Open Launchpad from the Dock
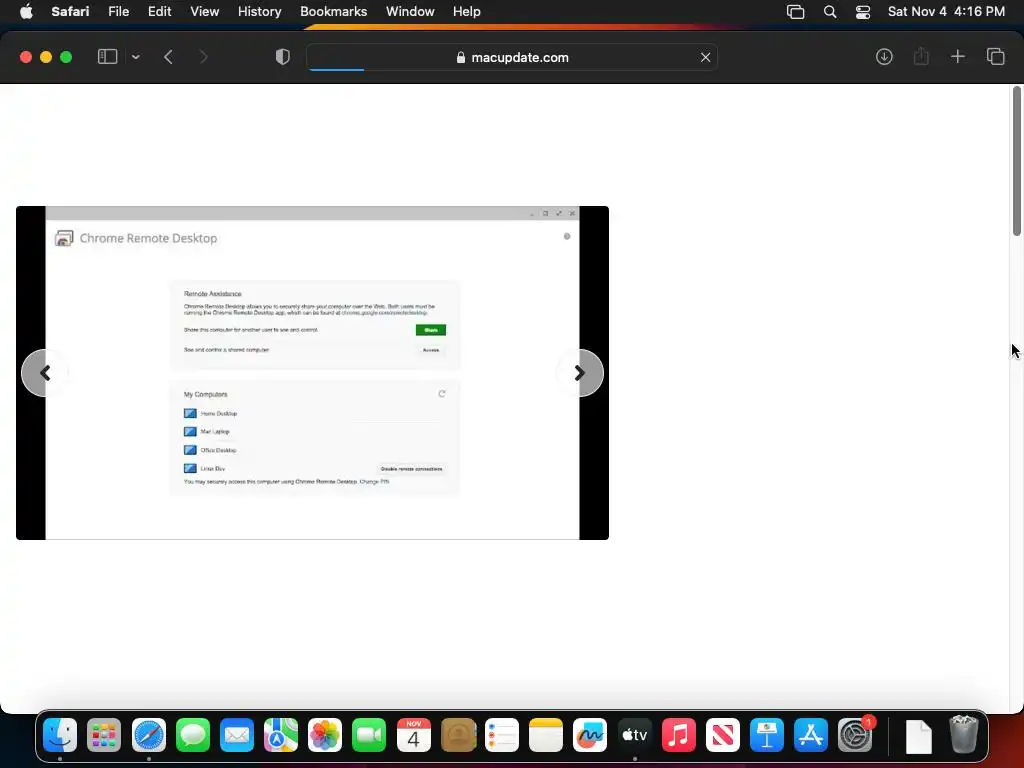The width and height of the screenshot is (1024, 768). 104,735
